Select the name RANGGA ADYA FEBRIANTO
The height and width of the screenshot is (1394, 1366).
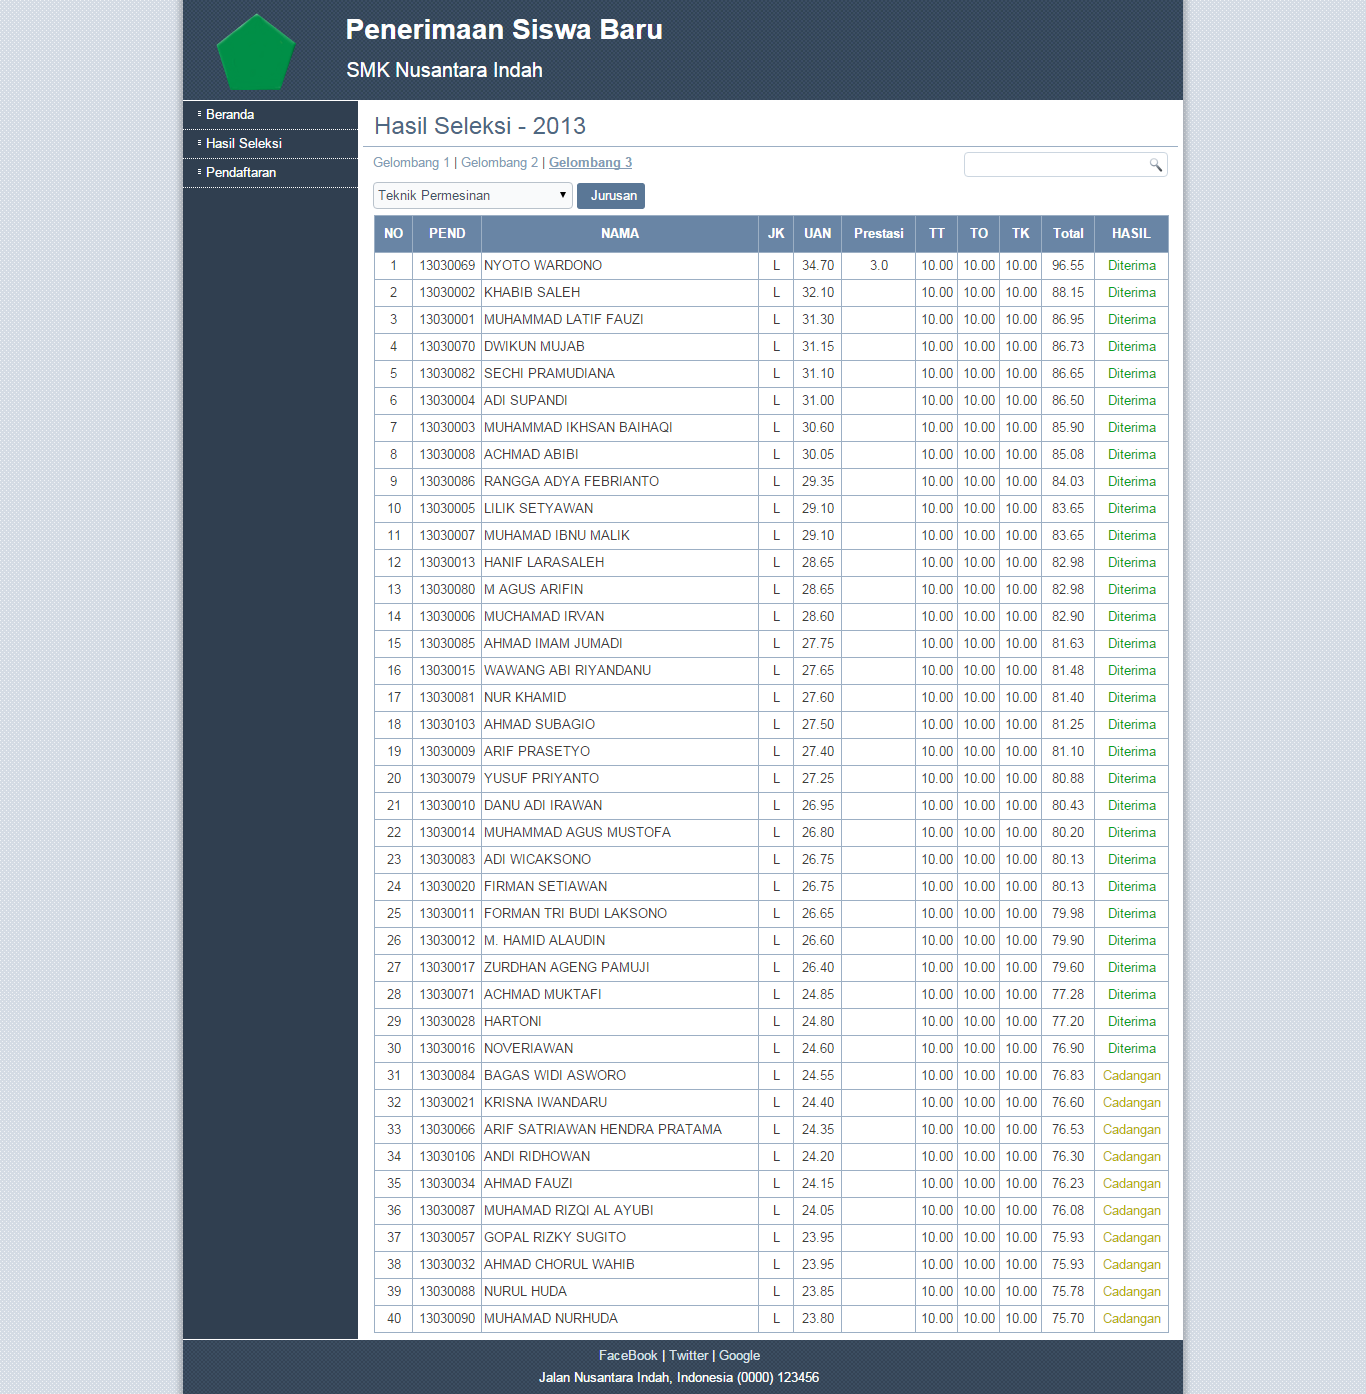(x=572, y=481)
